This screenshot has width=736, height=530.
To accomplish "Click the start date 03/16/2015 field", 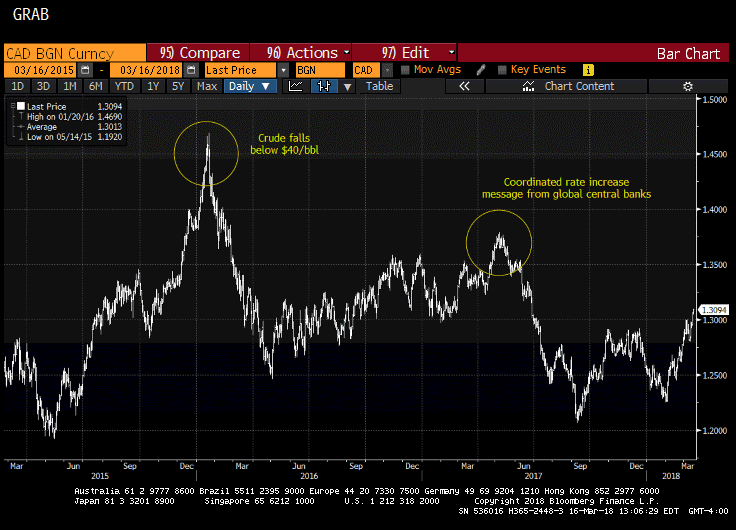I will click(x=40, y=70).
